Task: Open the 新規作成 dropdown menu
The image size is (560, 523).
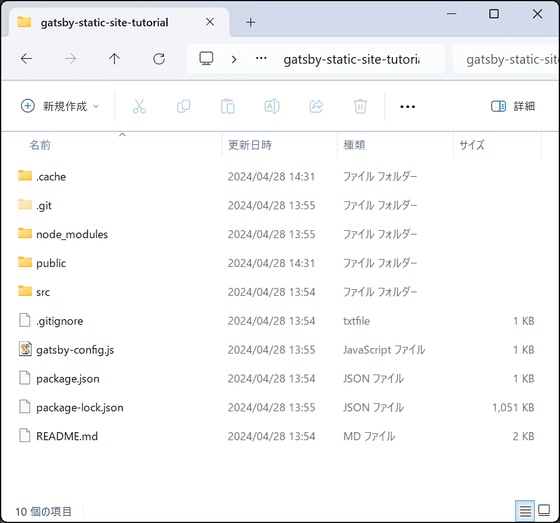Action: [60, 106]
